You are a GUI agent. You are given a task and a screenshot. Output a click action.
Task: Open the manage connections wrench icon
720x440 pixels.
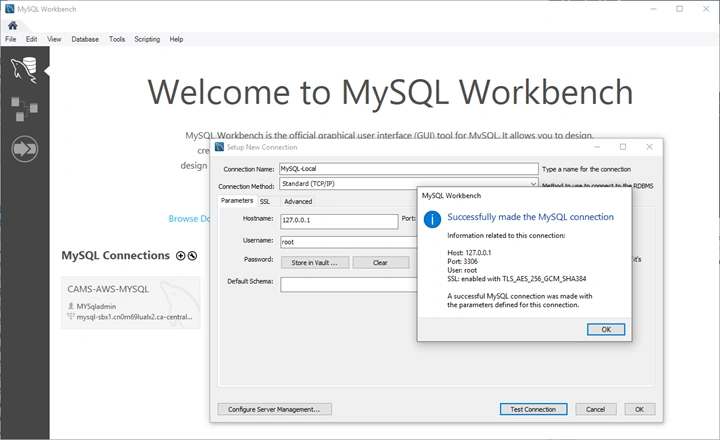192,256
